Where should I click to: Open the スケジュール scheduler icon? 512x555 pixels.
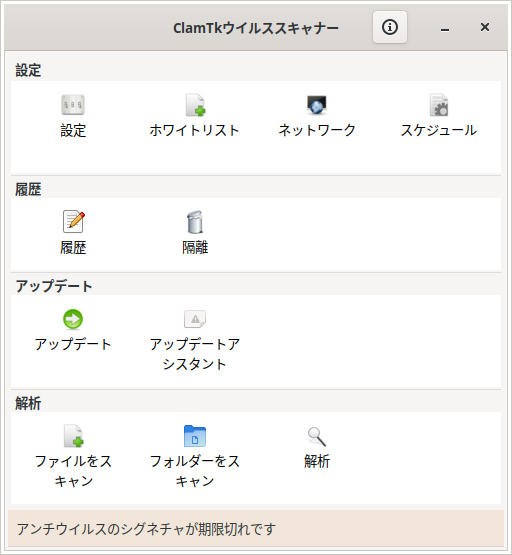(x=439, y=105)
